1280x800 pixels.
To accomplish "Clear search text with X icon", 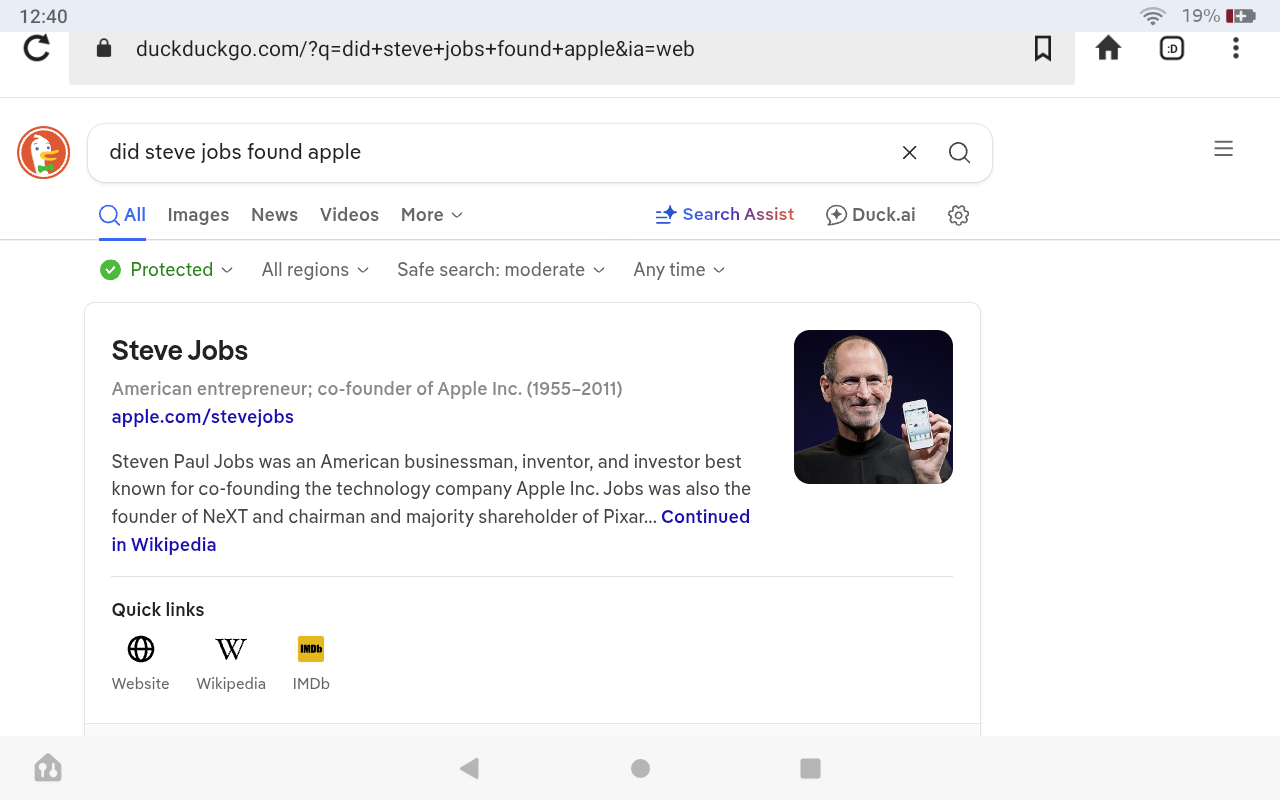I will (x=909, y=153).
